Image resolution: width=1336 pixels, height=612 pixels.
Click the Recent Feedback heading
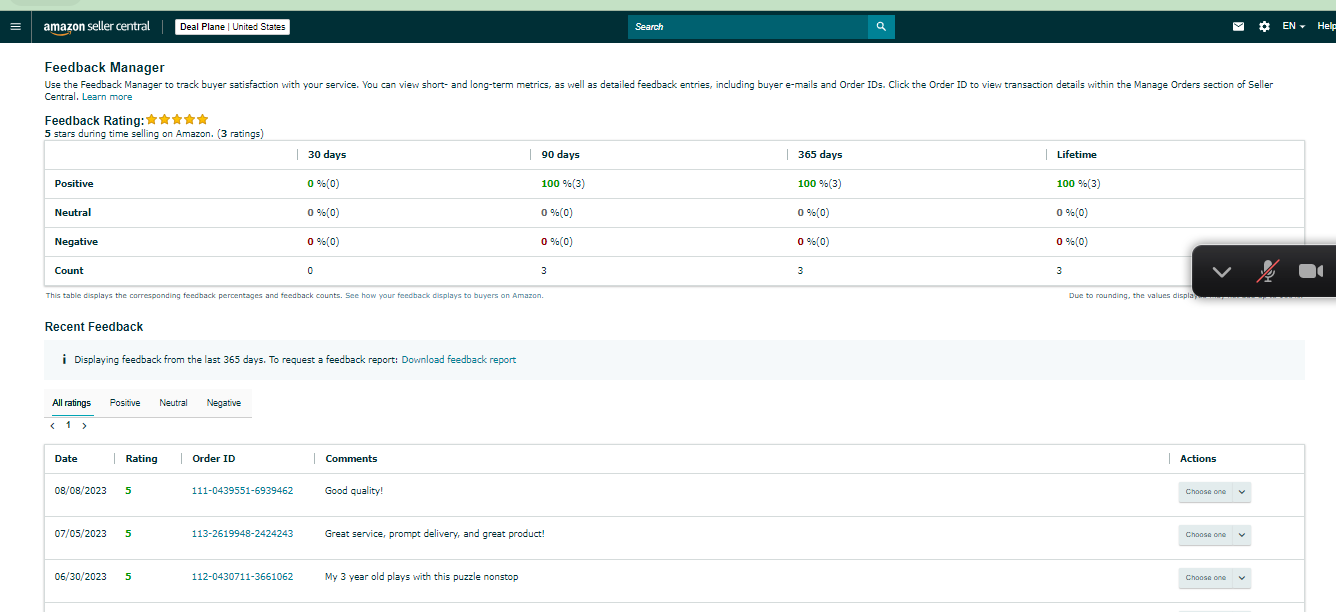point(94,327)
